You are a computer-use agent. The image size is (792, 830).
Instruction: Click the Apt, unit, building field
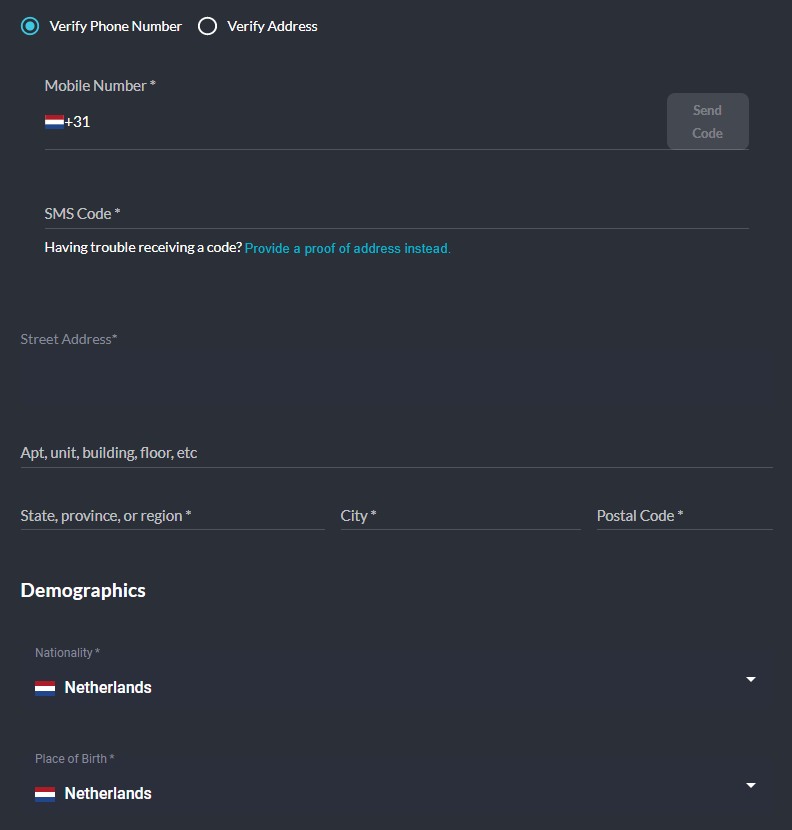tap(397, 453)
